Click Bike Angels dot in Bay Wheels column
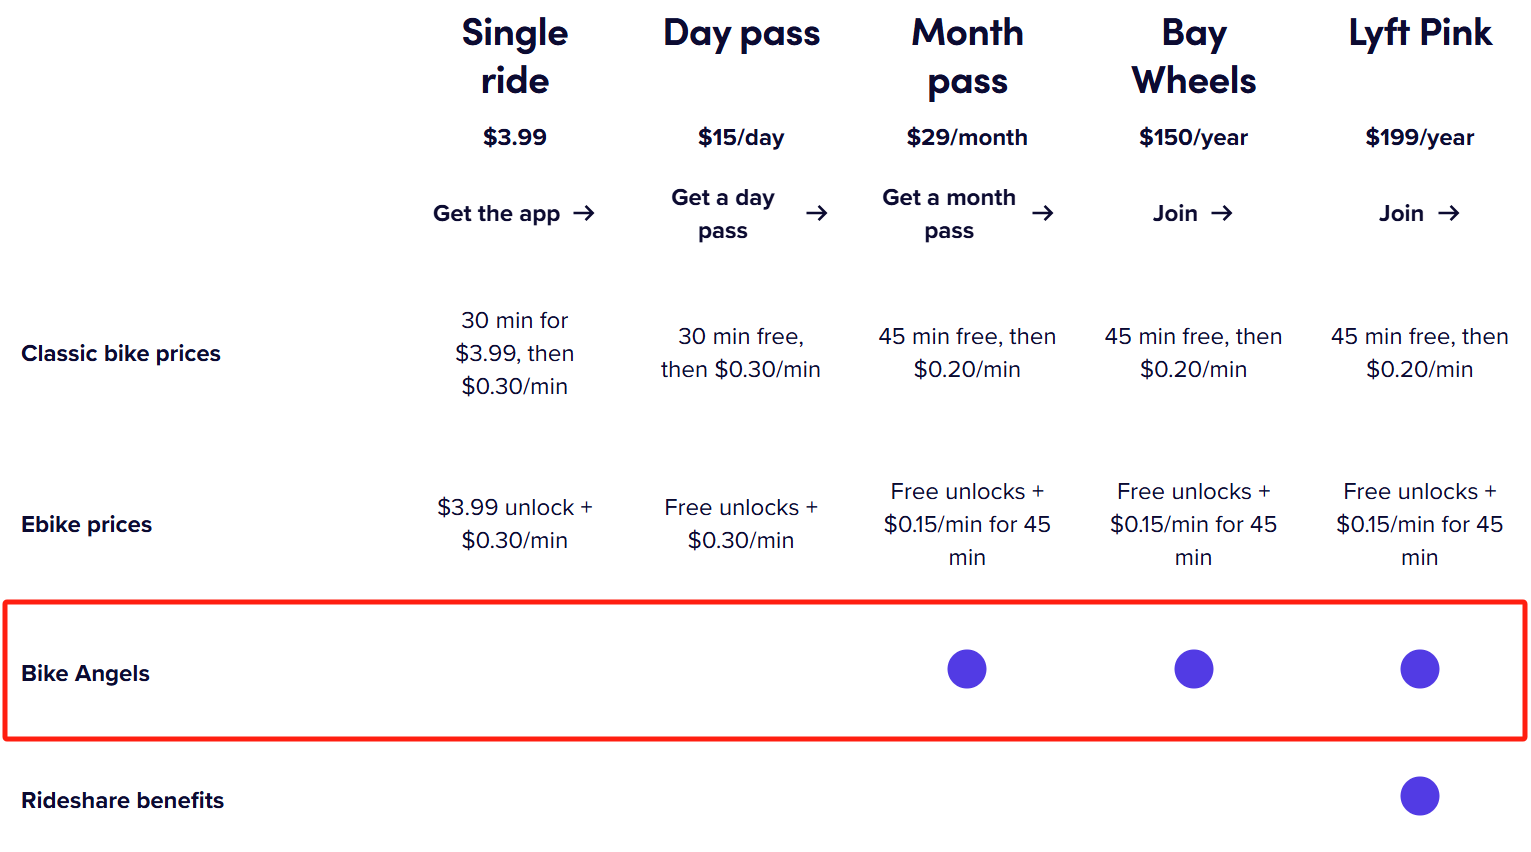The height and width of the screenshot is (852, 1531). (1193, 669)
